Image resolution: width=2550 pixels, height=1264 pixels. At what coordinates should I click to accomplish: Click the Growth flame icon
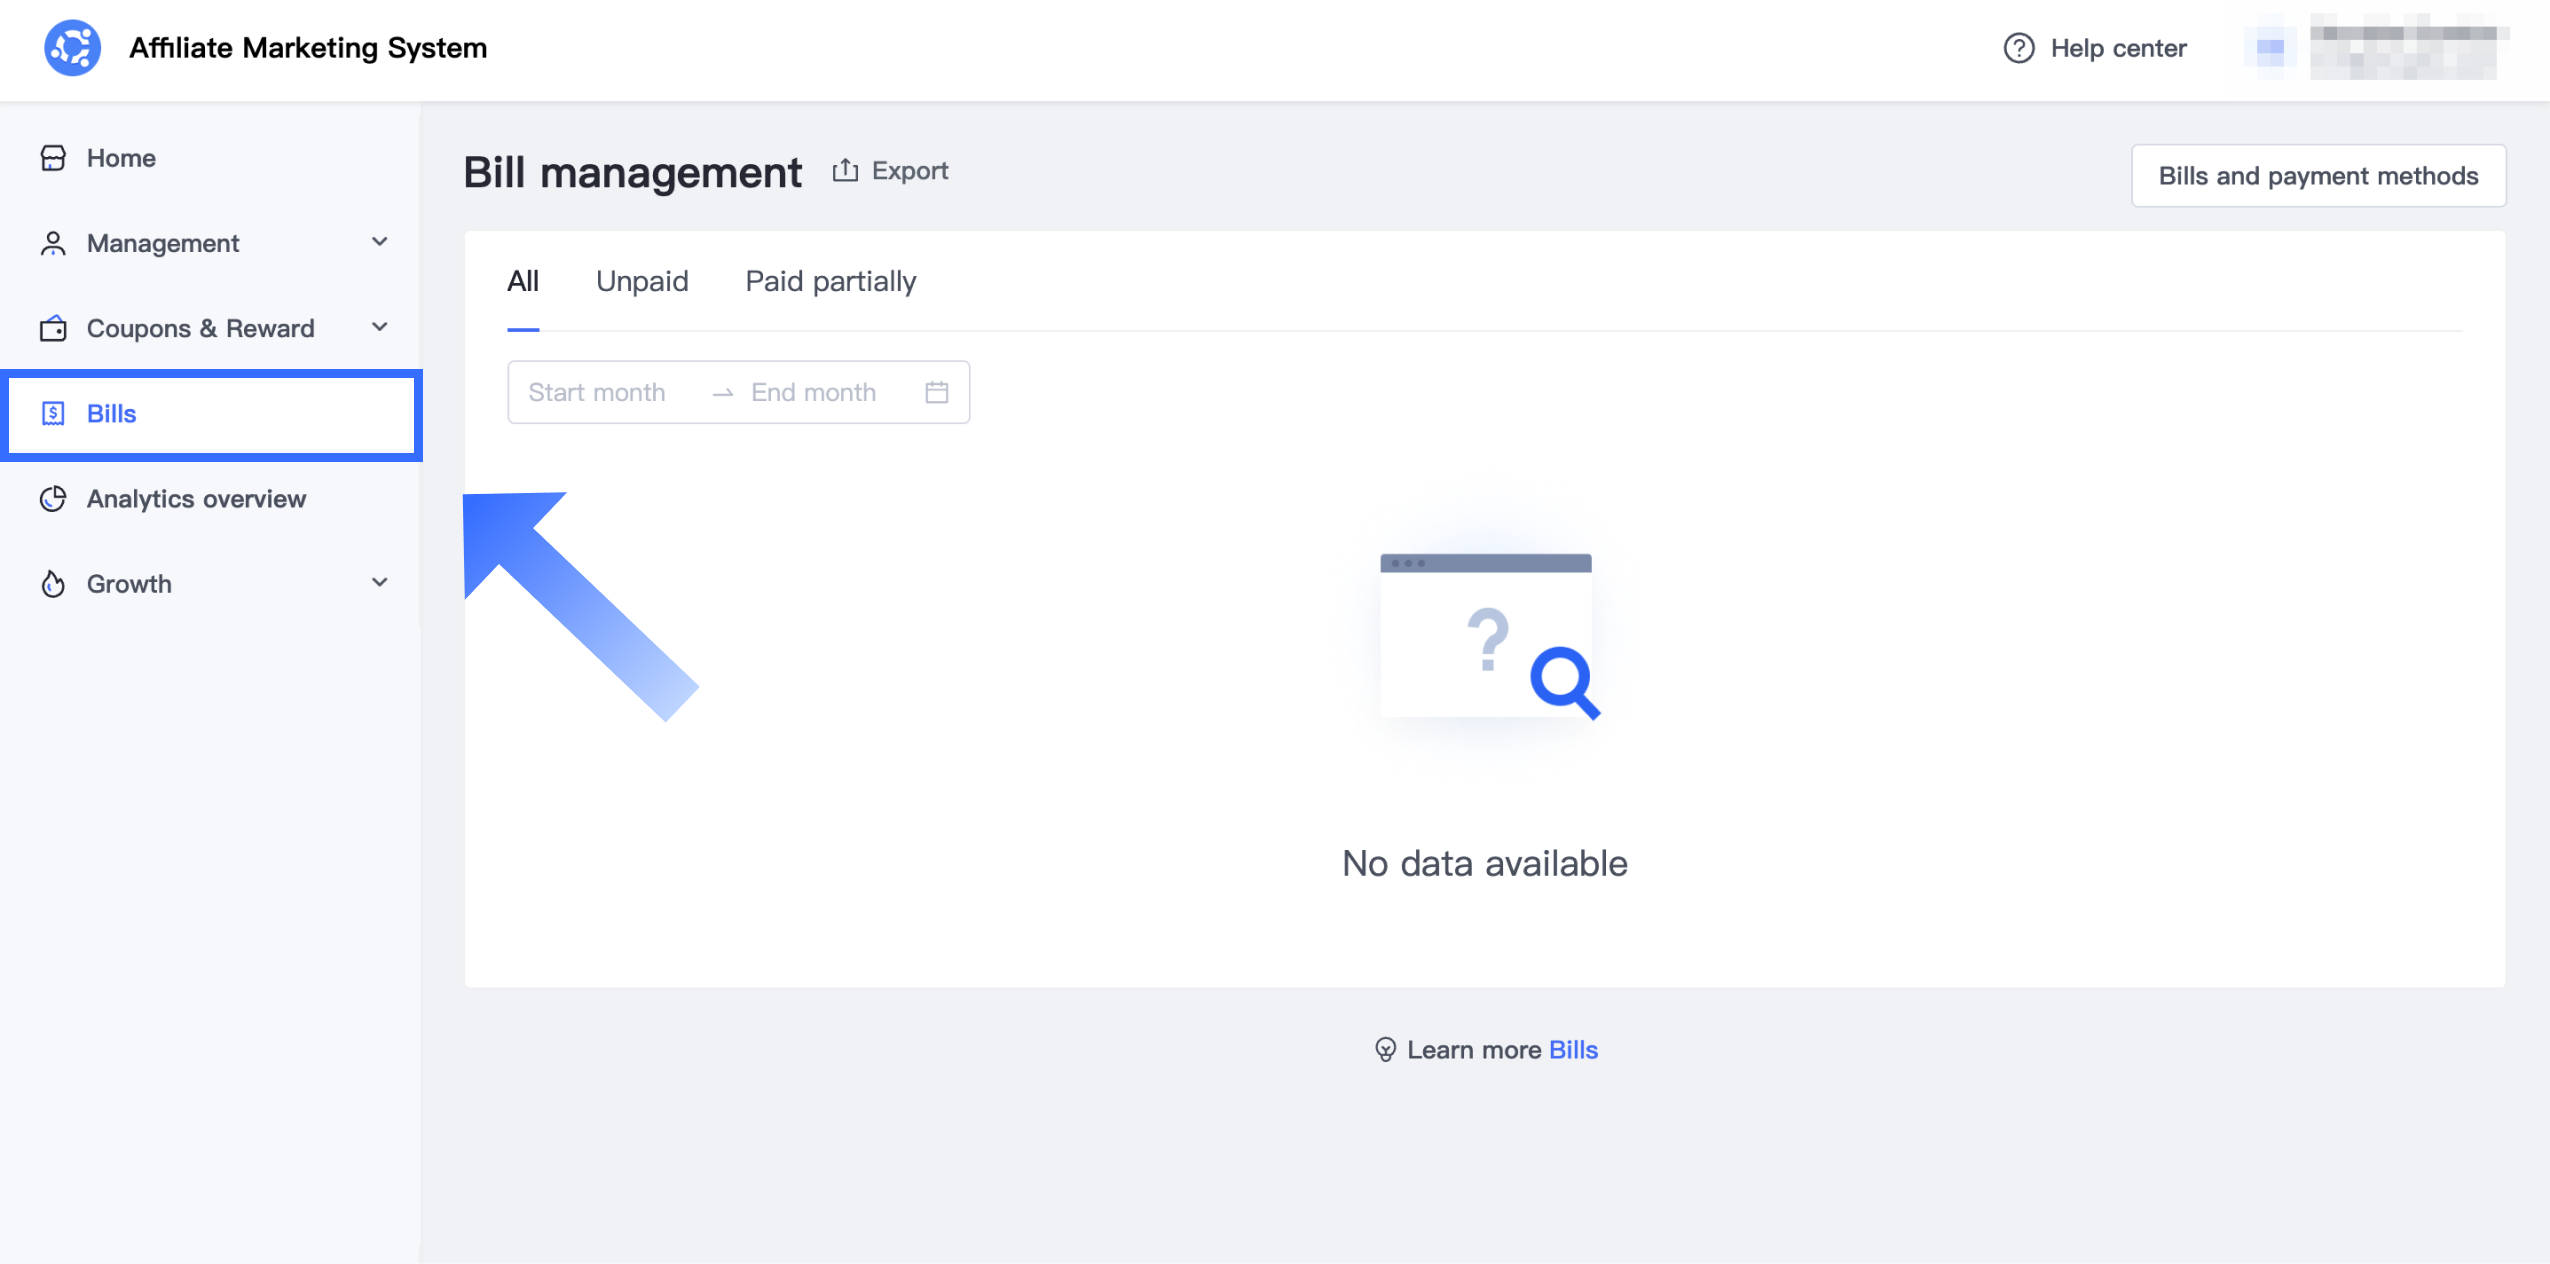pos(53,584)
